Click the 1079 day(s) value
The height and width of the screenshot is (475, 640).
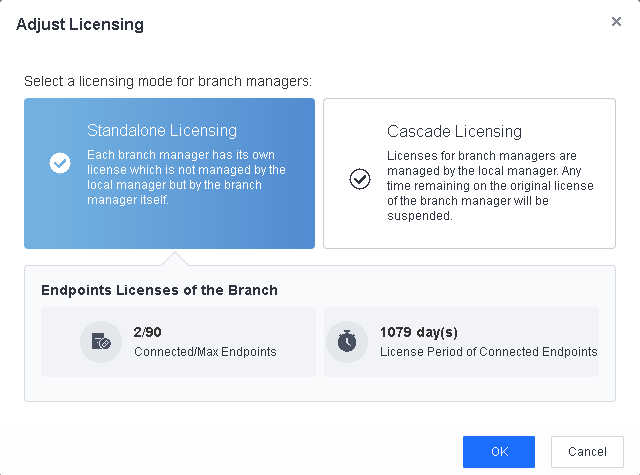(x=419, y=332)
